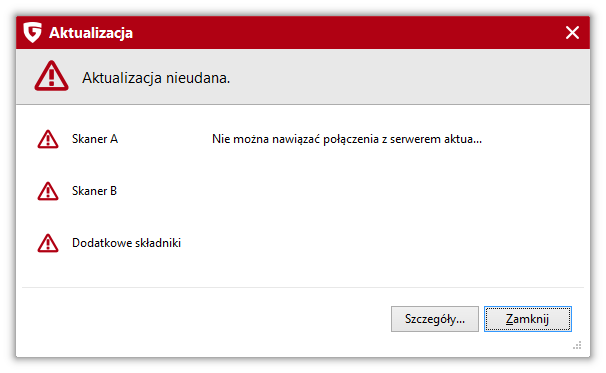
Task: Click the G DATA shield logo
Action: click(x=32, y=32)
